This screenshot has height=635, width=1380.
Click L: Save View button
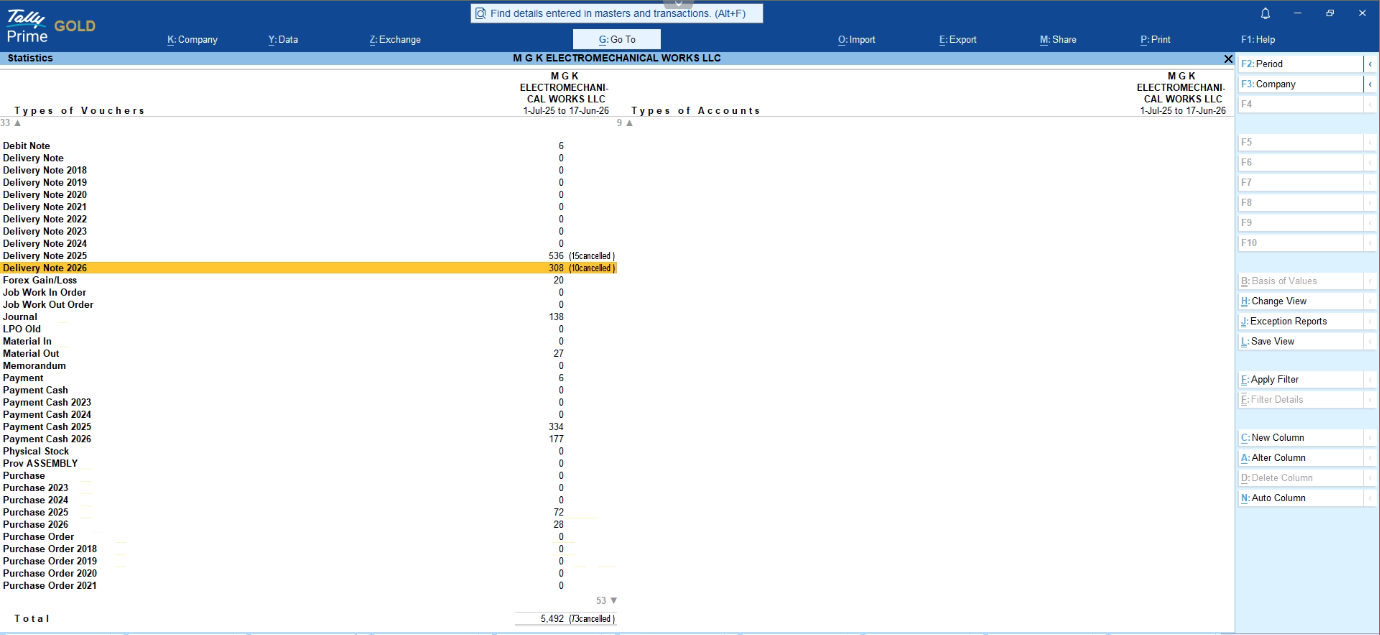pyautogui.click(x=1300, y=341)
